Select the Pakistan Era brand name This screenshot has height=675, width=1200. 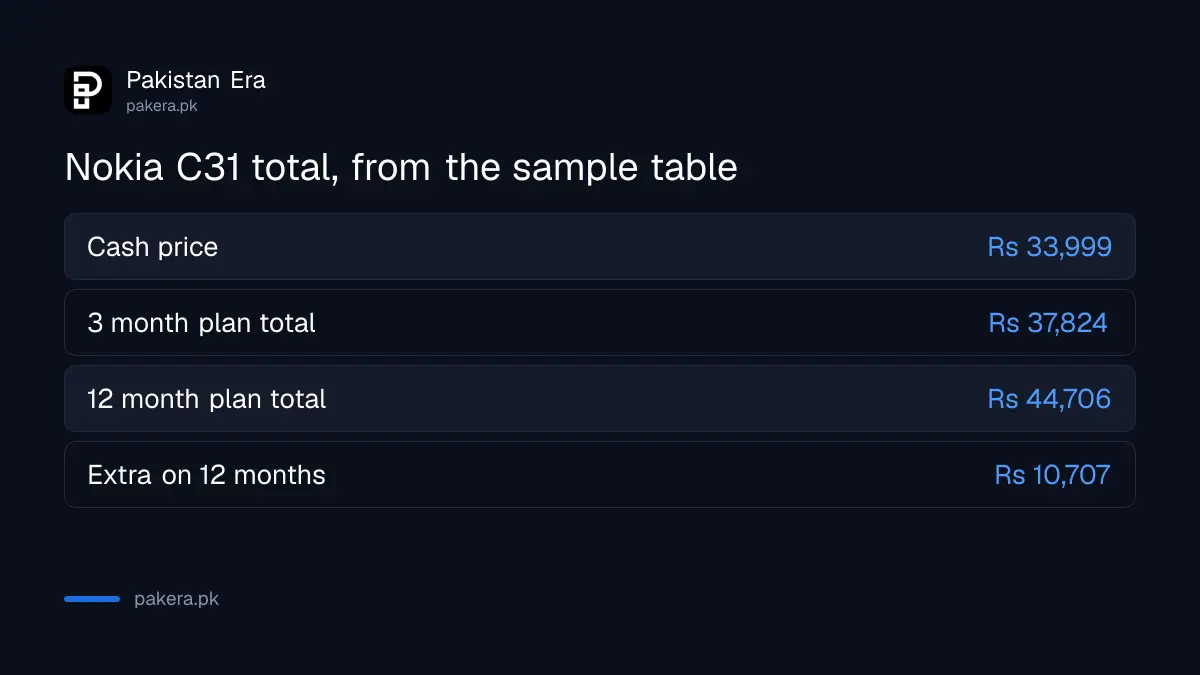pos(196,80)
